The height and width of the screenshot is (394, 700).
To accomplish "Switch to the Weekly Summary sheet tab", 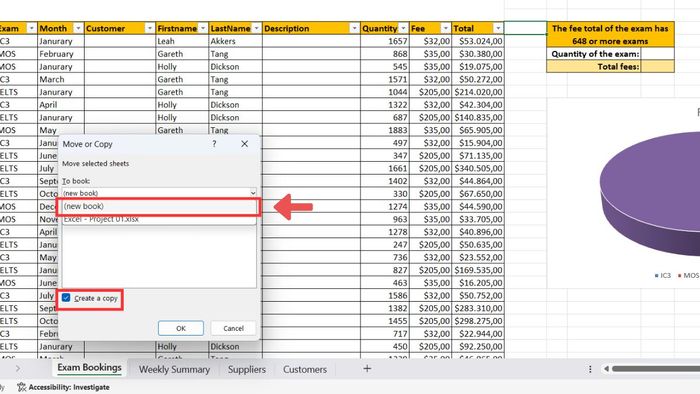I will pos(174,369).
